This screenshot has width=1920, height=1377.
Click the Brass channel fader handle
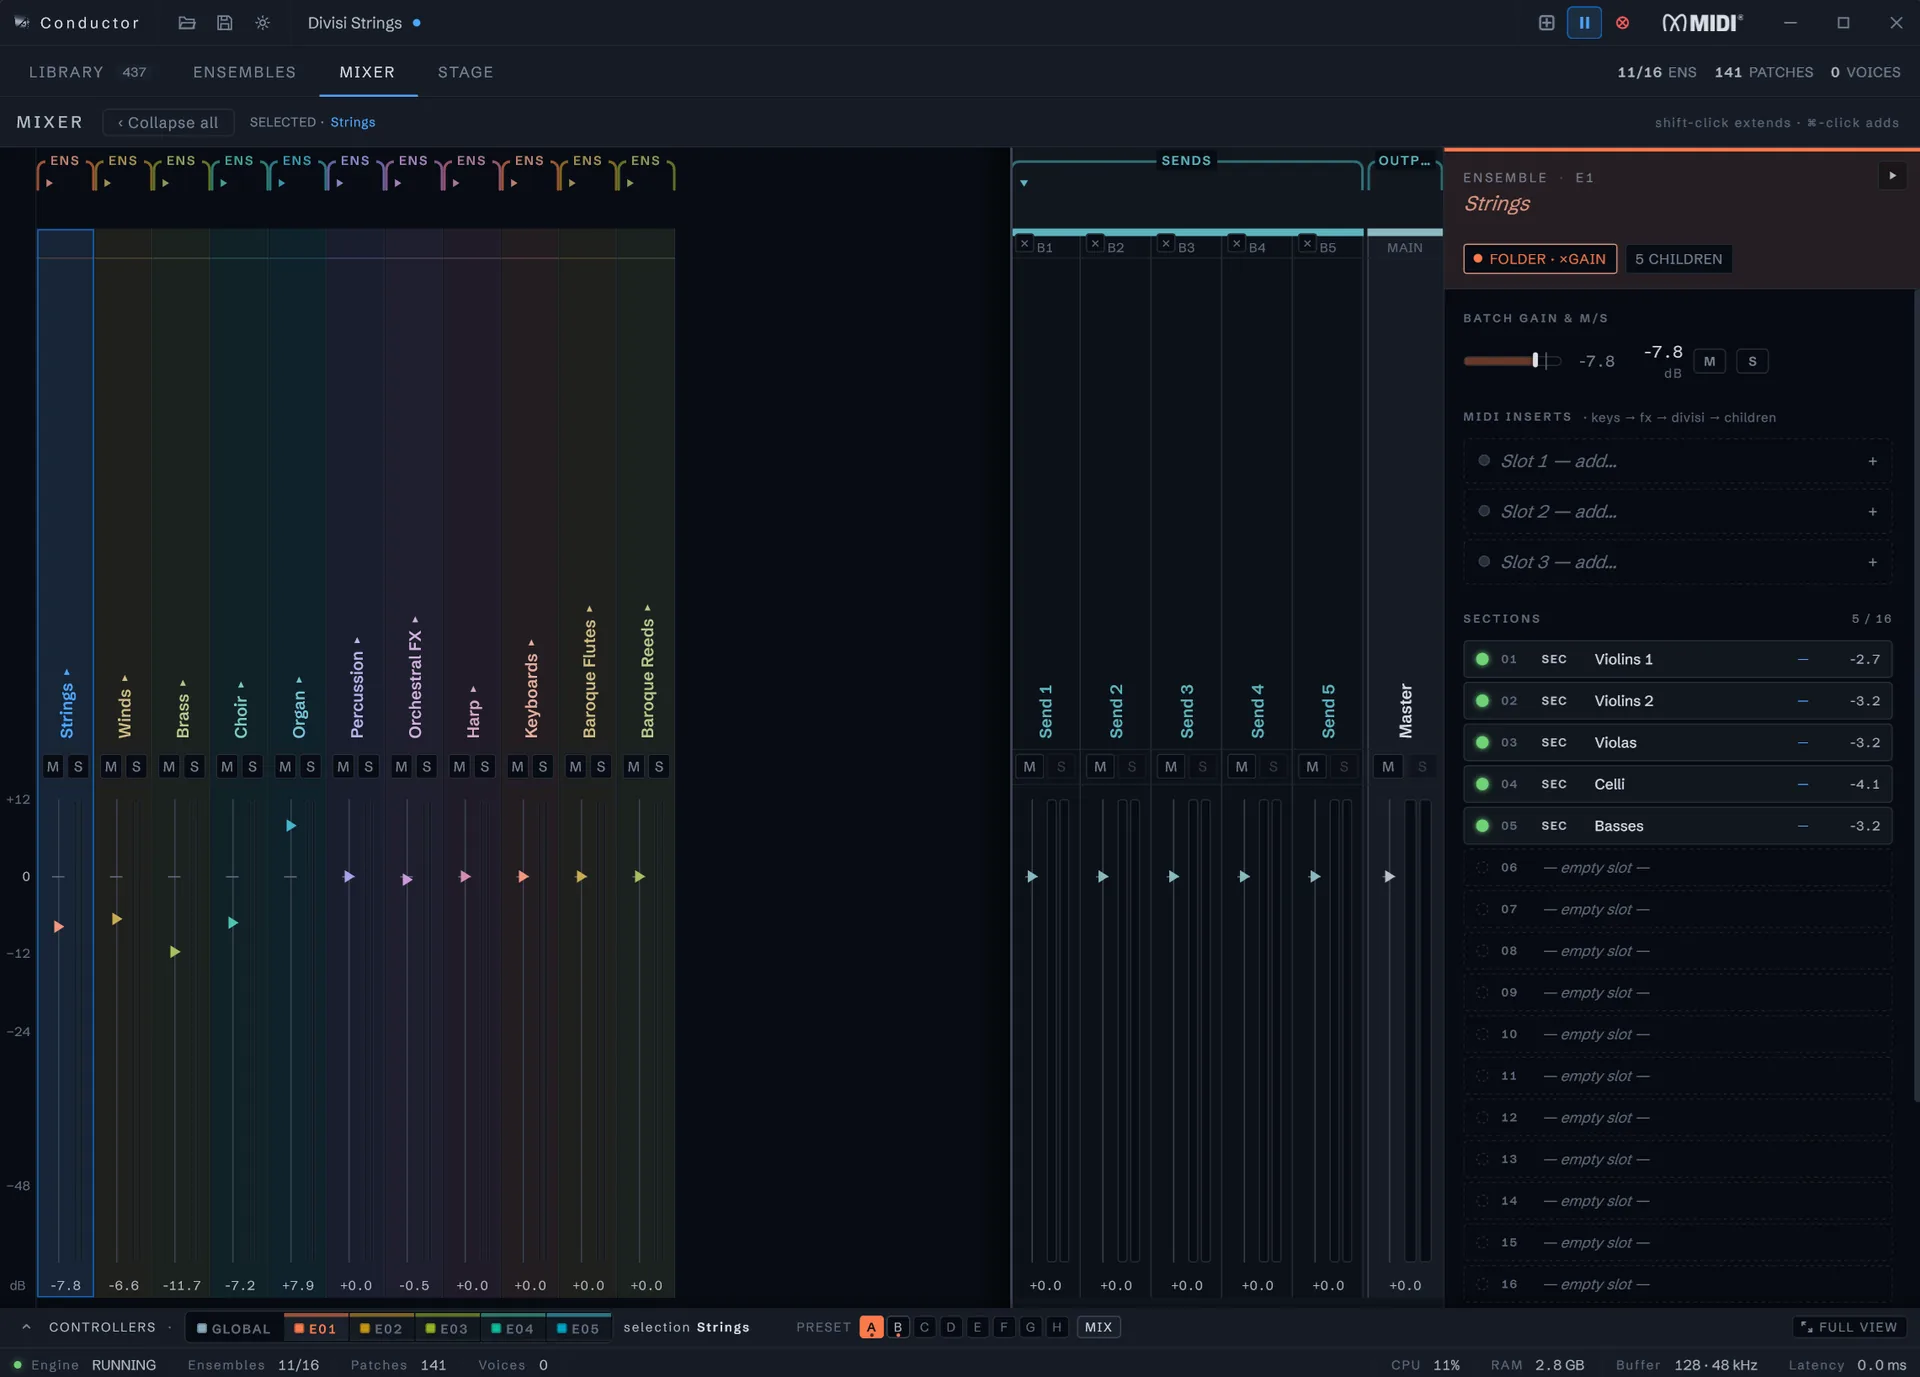(x=175, y=952)
